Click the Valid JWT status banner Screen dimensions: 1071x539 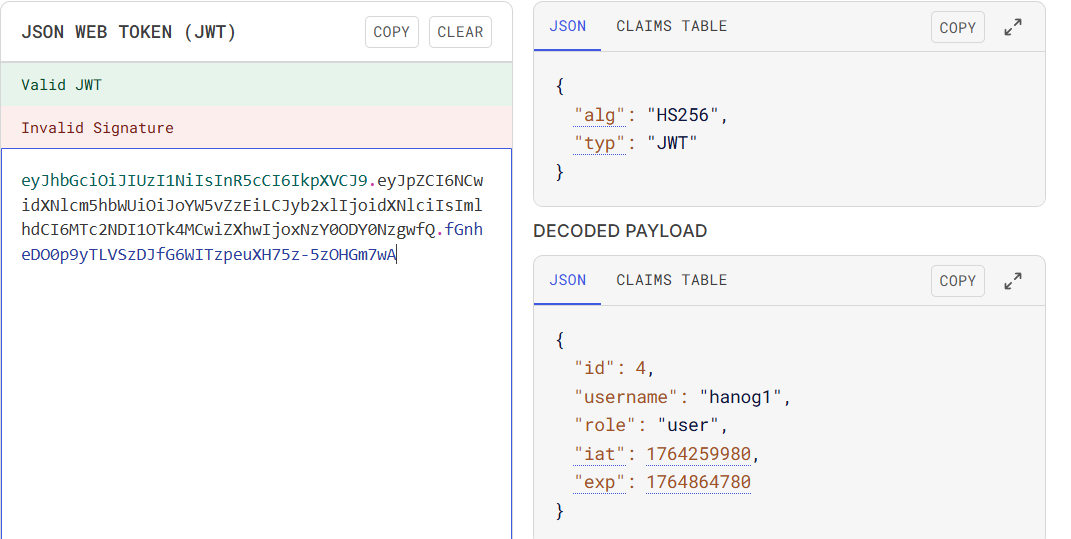(x=256, y=85)
